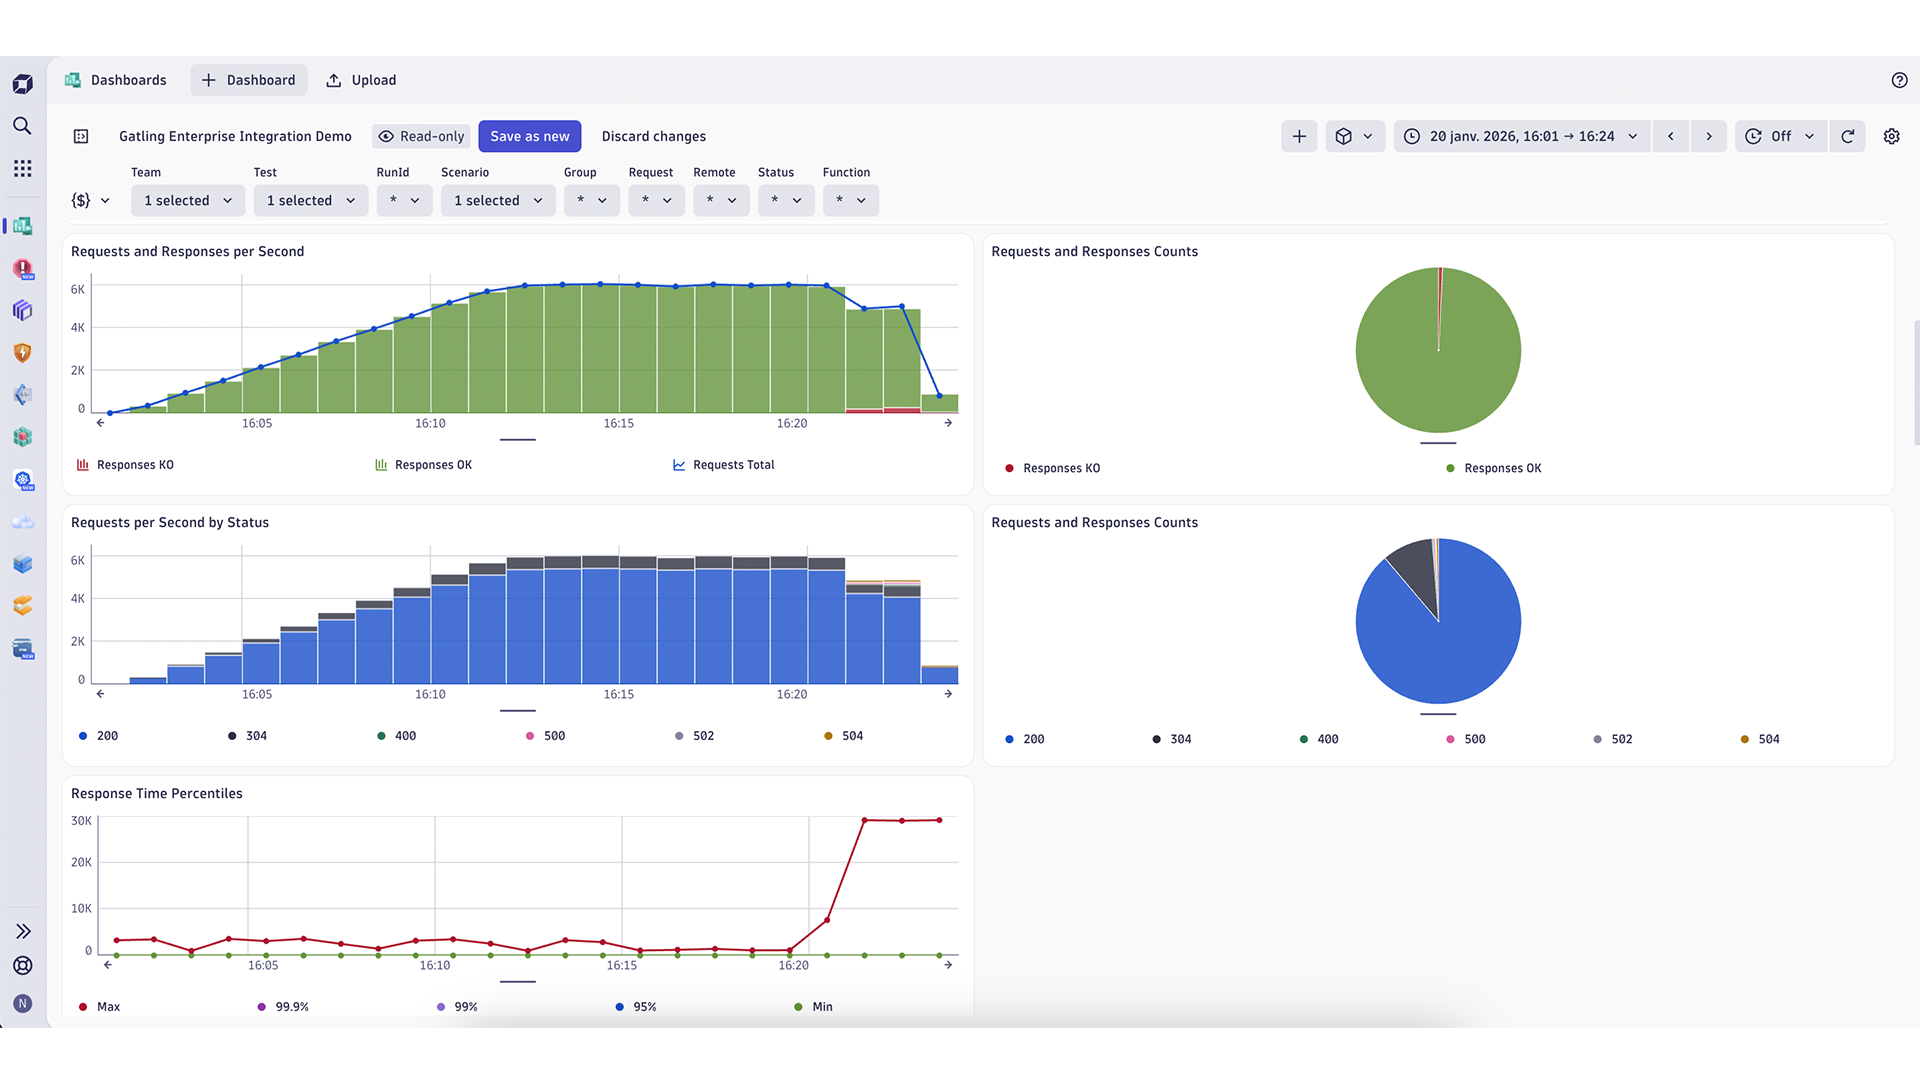Click the security shield plugin icon in sidebar
1920x1080 pixels.
[22, 352]
